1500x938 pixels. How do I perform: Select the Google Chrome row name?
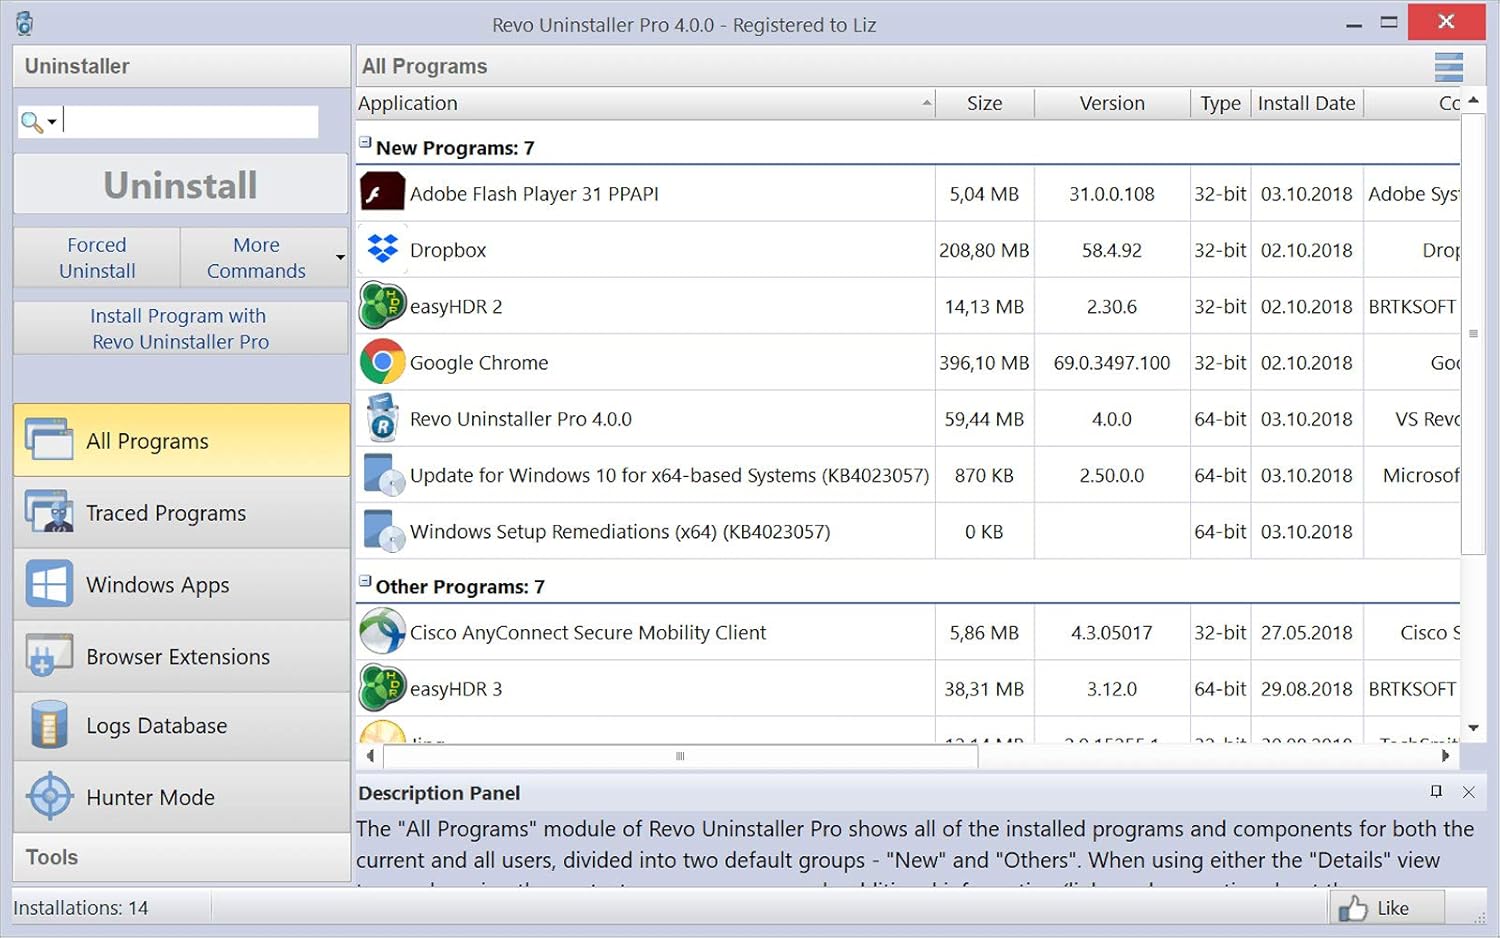479,363
